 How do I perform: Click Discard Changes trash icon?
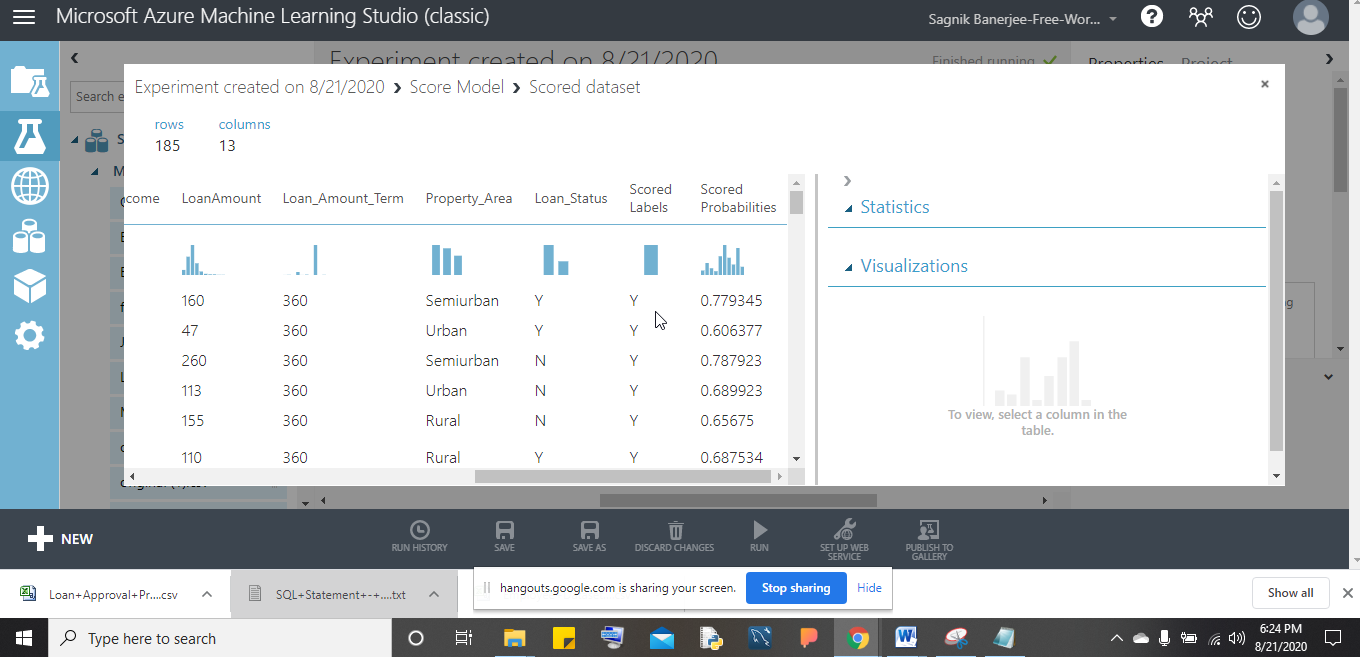tap(675, 536)
